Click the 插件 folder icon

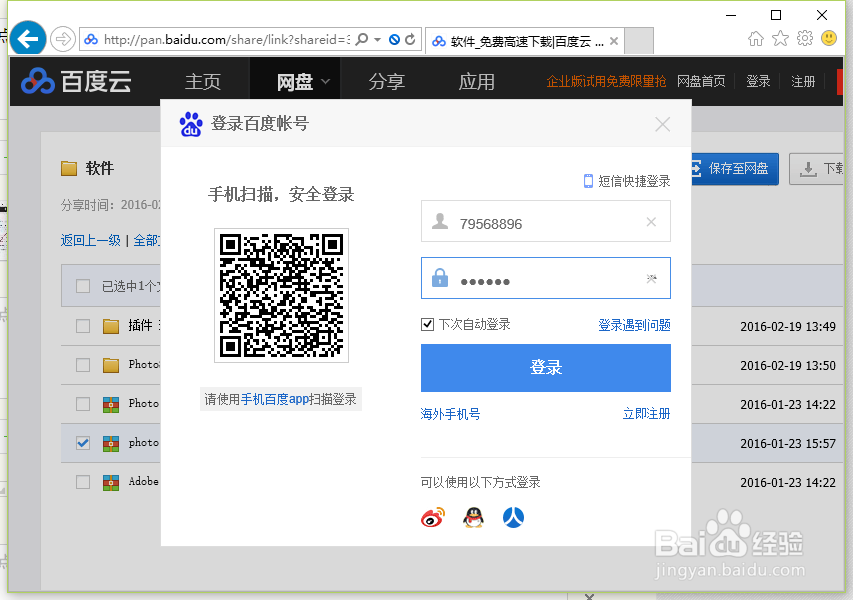(111, 326)
